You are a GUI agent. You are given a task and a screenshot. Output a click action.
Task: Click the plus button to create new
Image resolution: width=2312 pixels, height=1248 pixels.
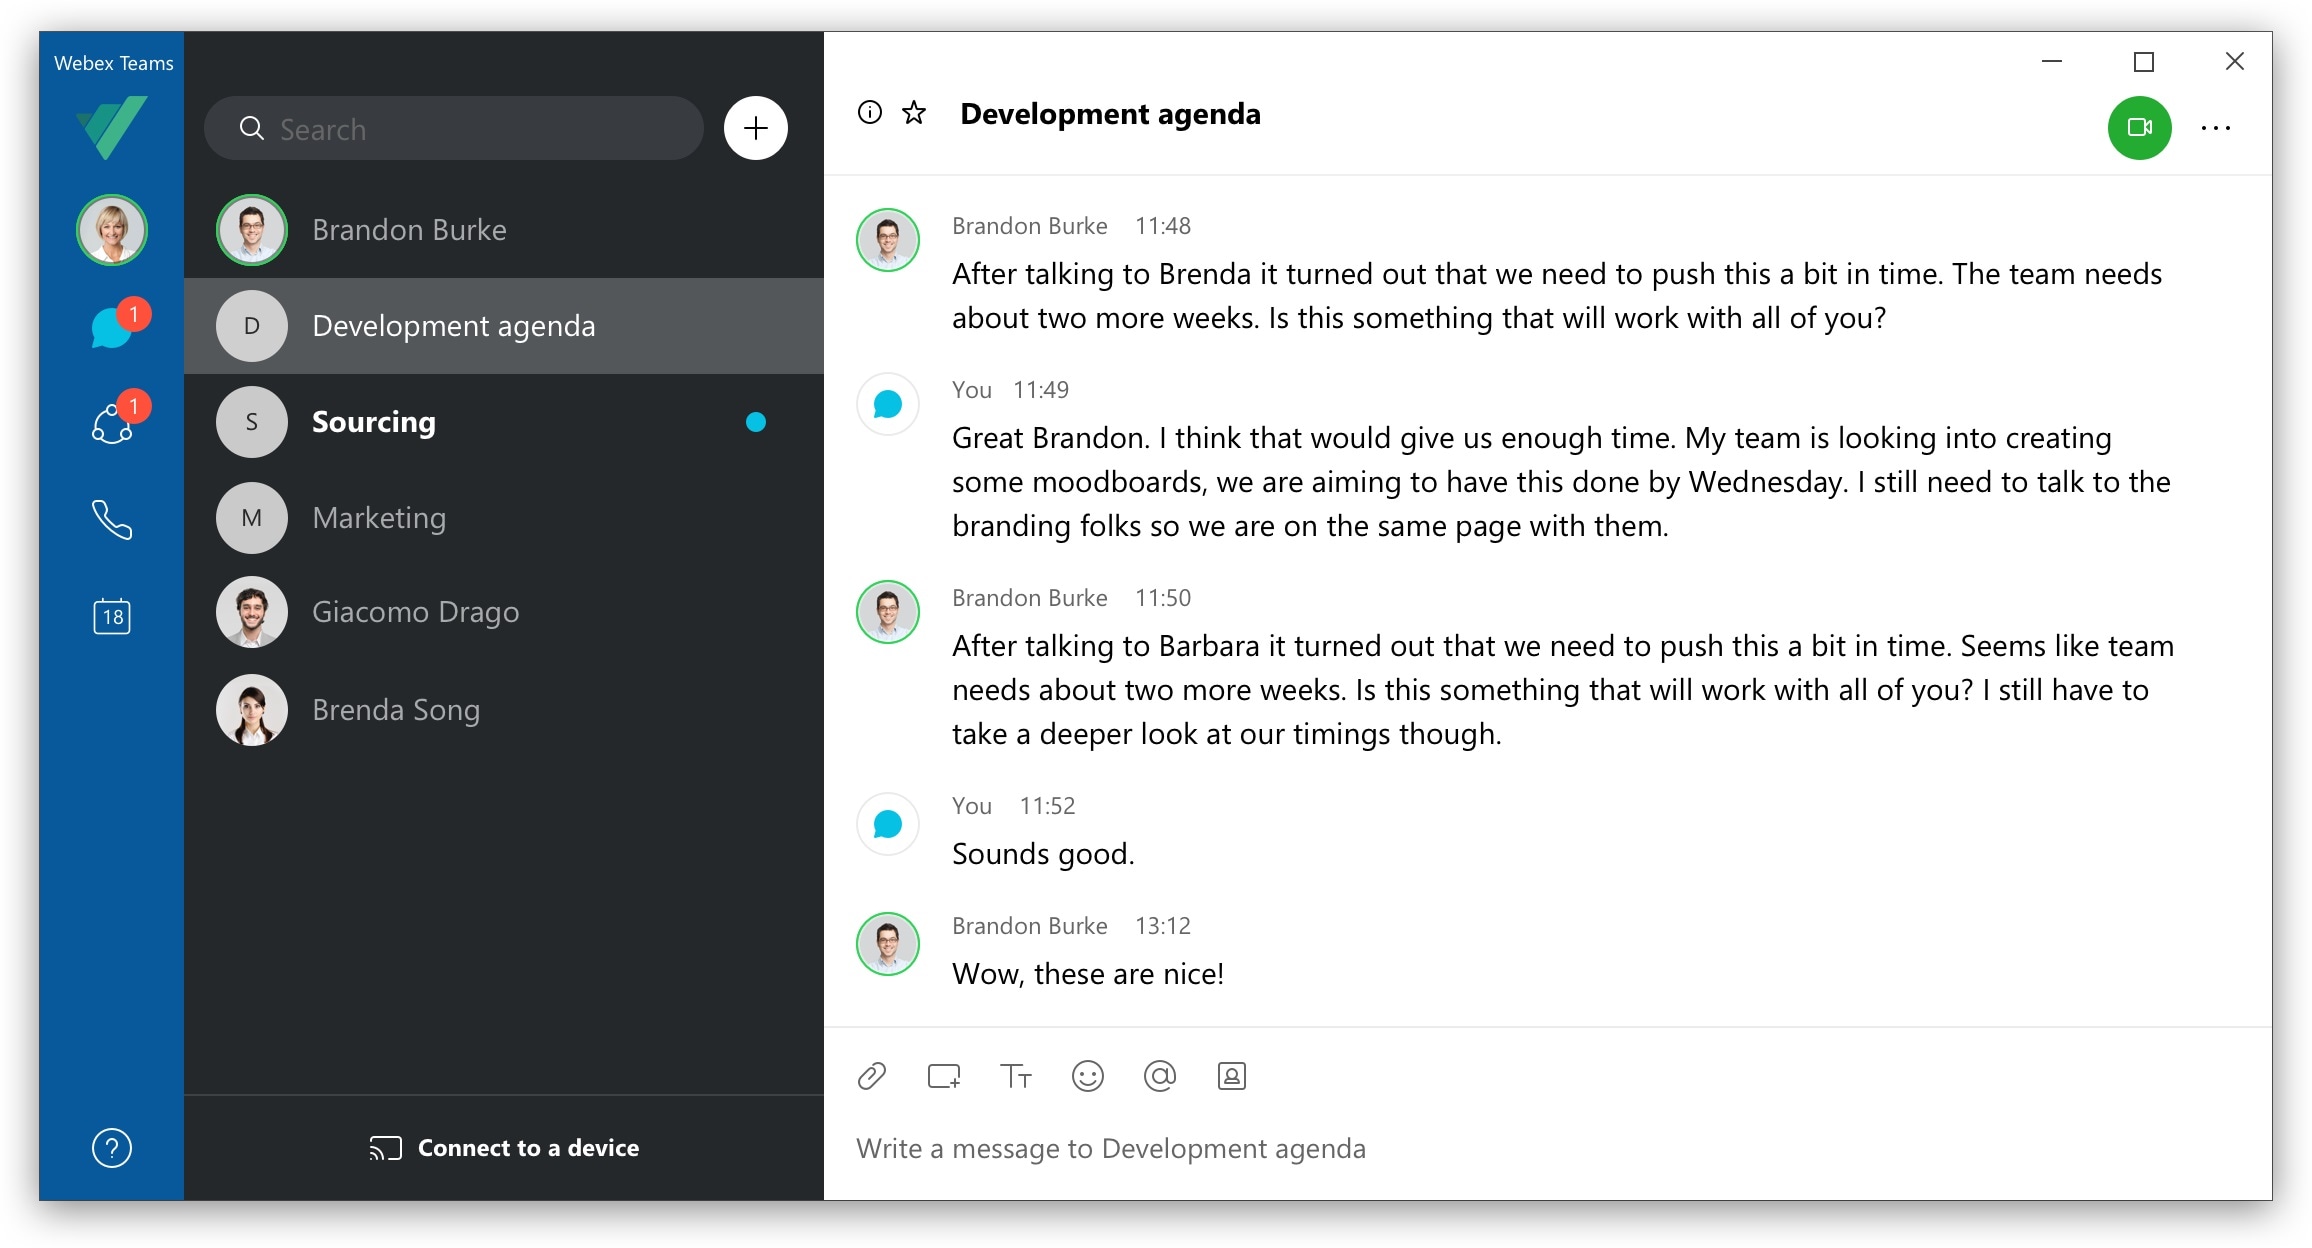(x=756, y=128)
